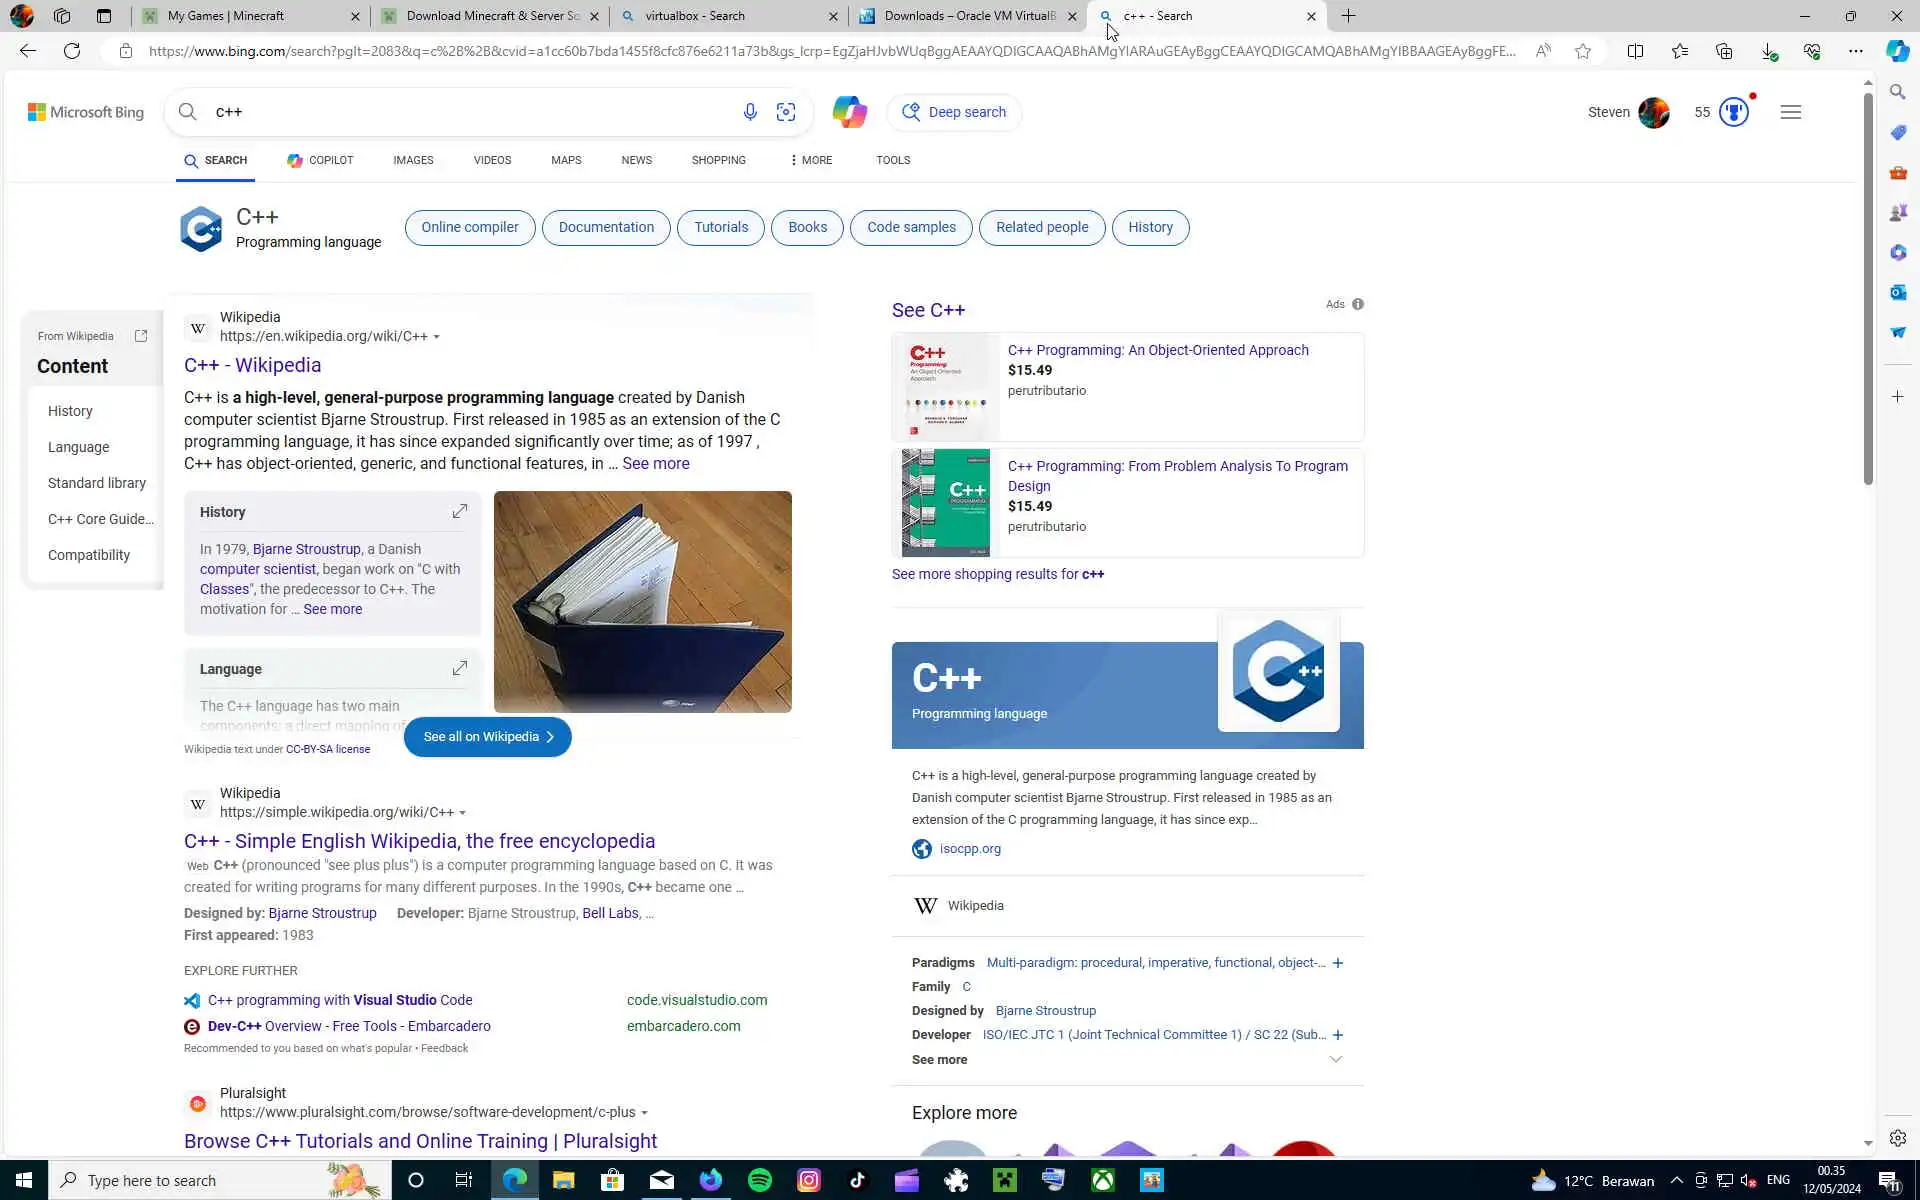This screenshot has height=1200, width=1920.
Task: Open Edge split screen icon
Action: click(x=1635, y=51)
